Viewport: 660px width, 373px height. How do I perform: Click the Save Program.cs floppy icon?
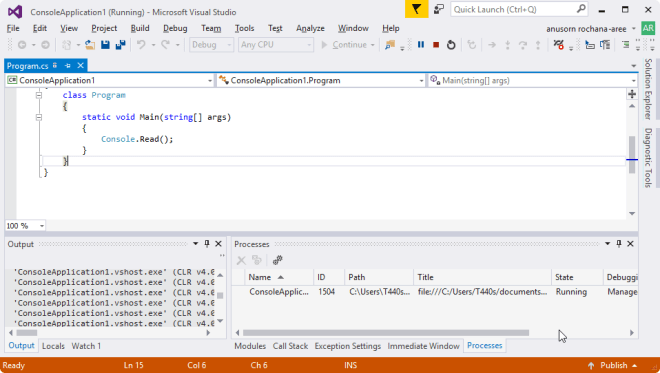tap(105, 45)
